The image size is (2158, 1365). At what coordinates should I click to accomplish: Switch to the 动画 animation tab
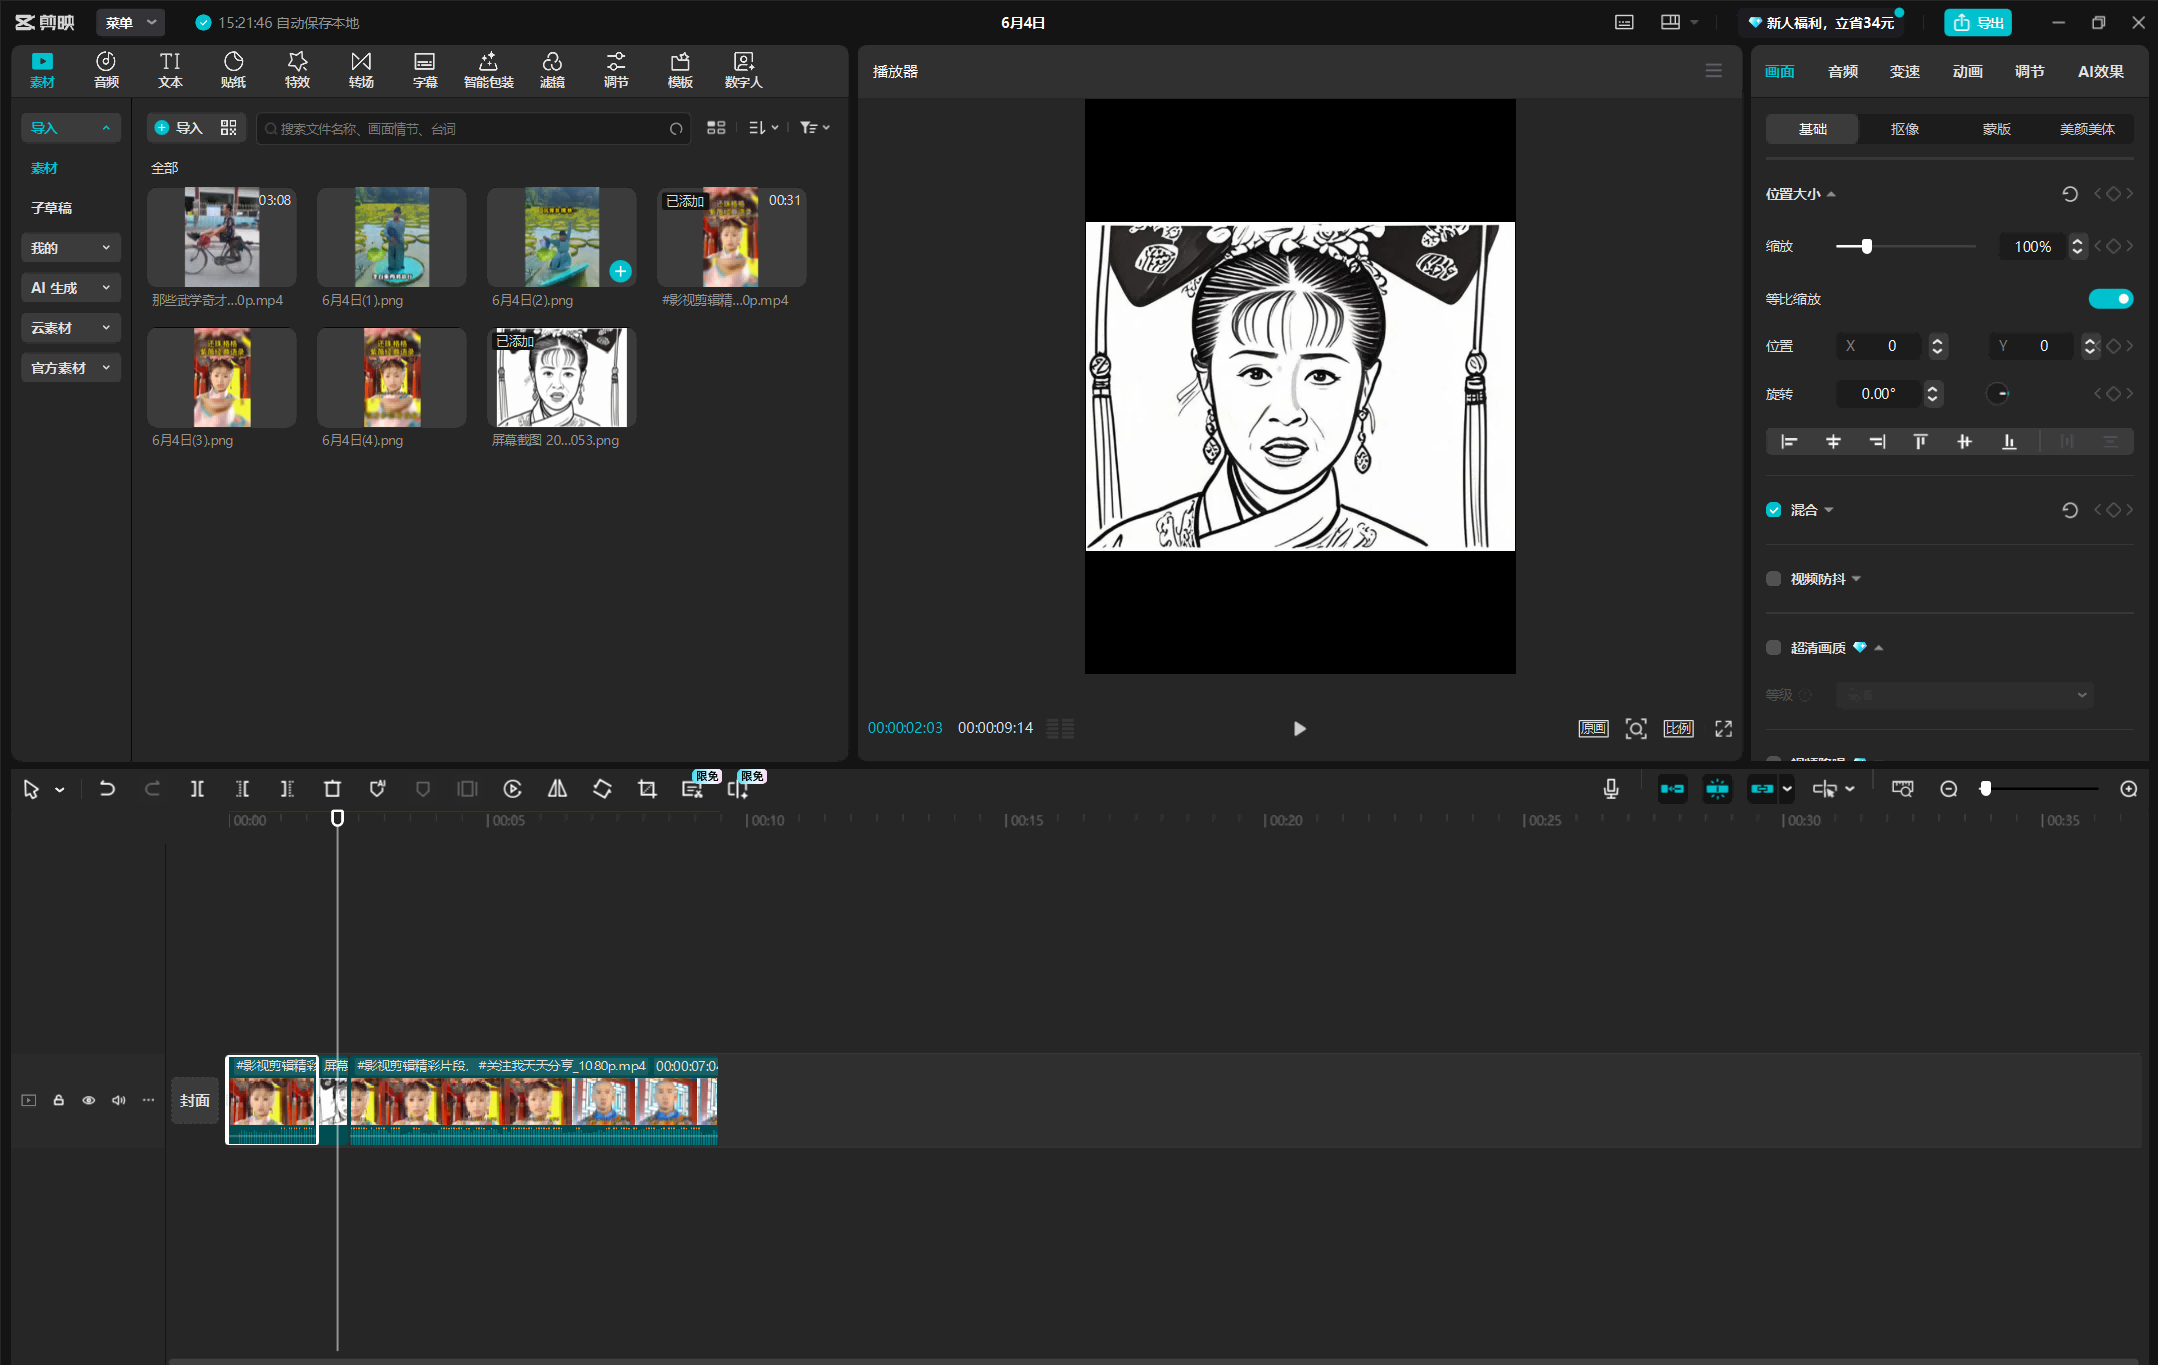tap(1967, 71)
